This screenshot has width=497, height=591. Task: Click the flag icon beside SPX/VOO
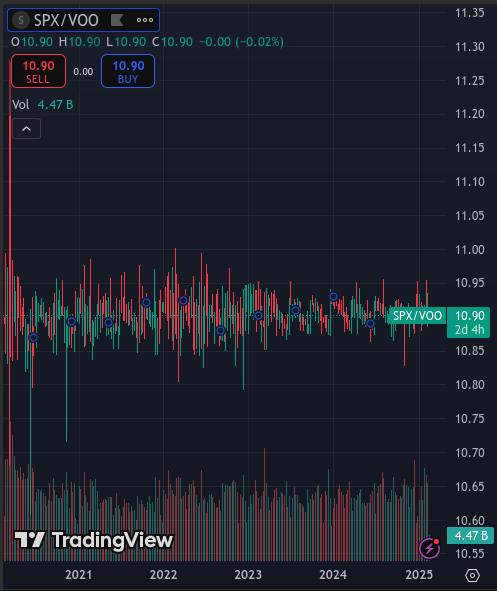point(117,20)
